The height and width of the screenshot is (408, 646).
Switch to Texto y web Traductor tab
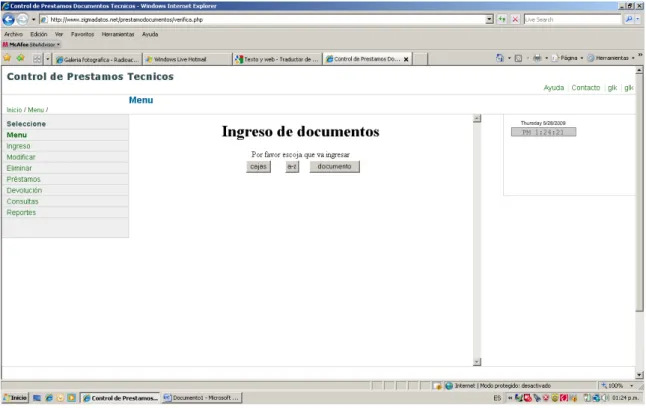click(x=277, y=60)
